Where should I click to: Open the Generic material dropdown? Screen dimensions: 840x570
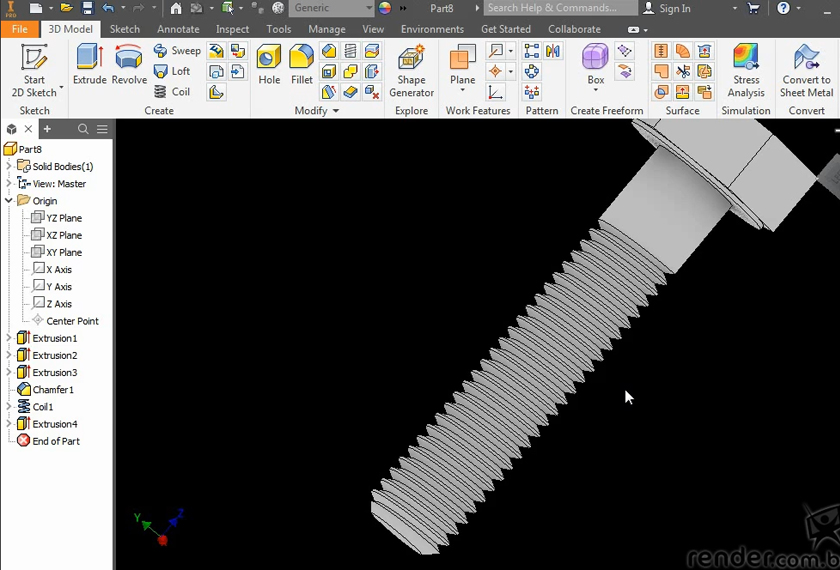pyautogui.click(x=368, y=8)
